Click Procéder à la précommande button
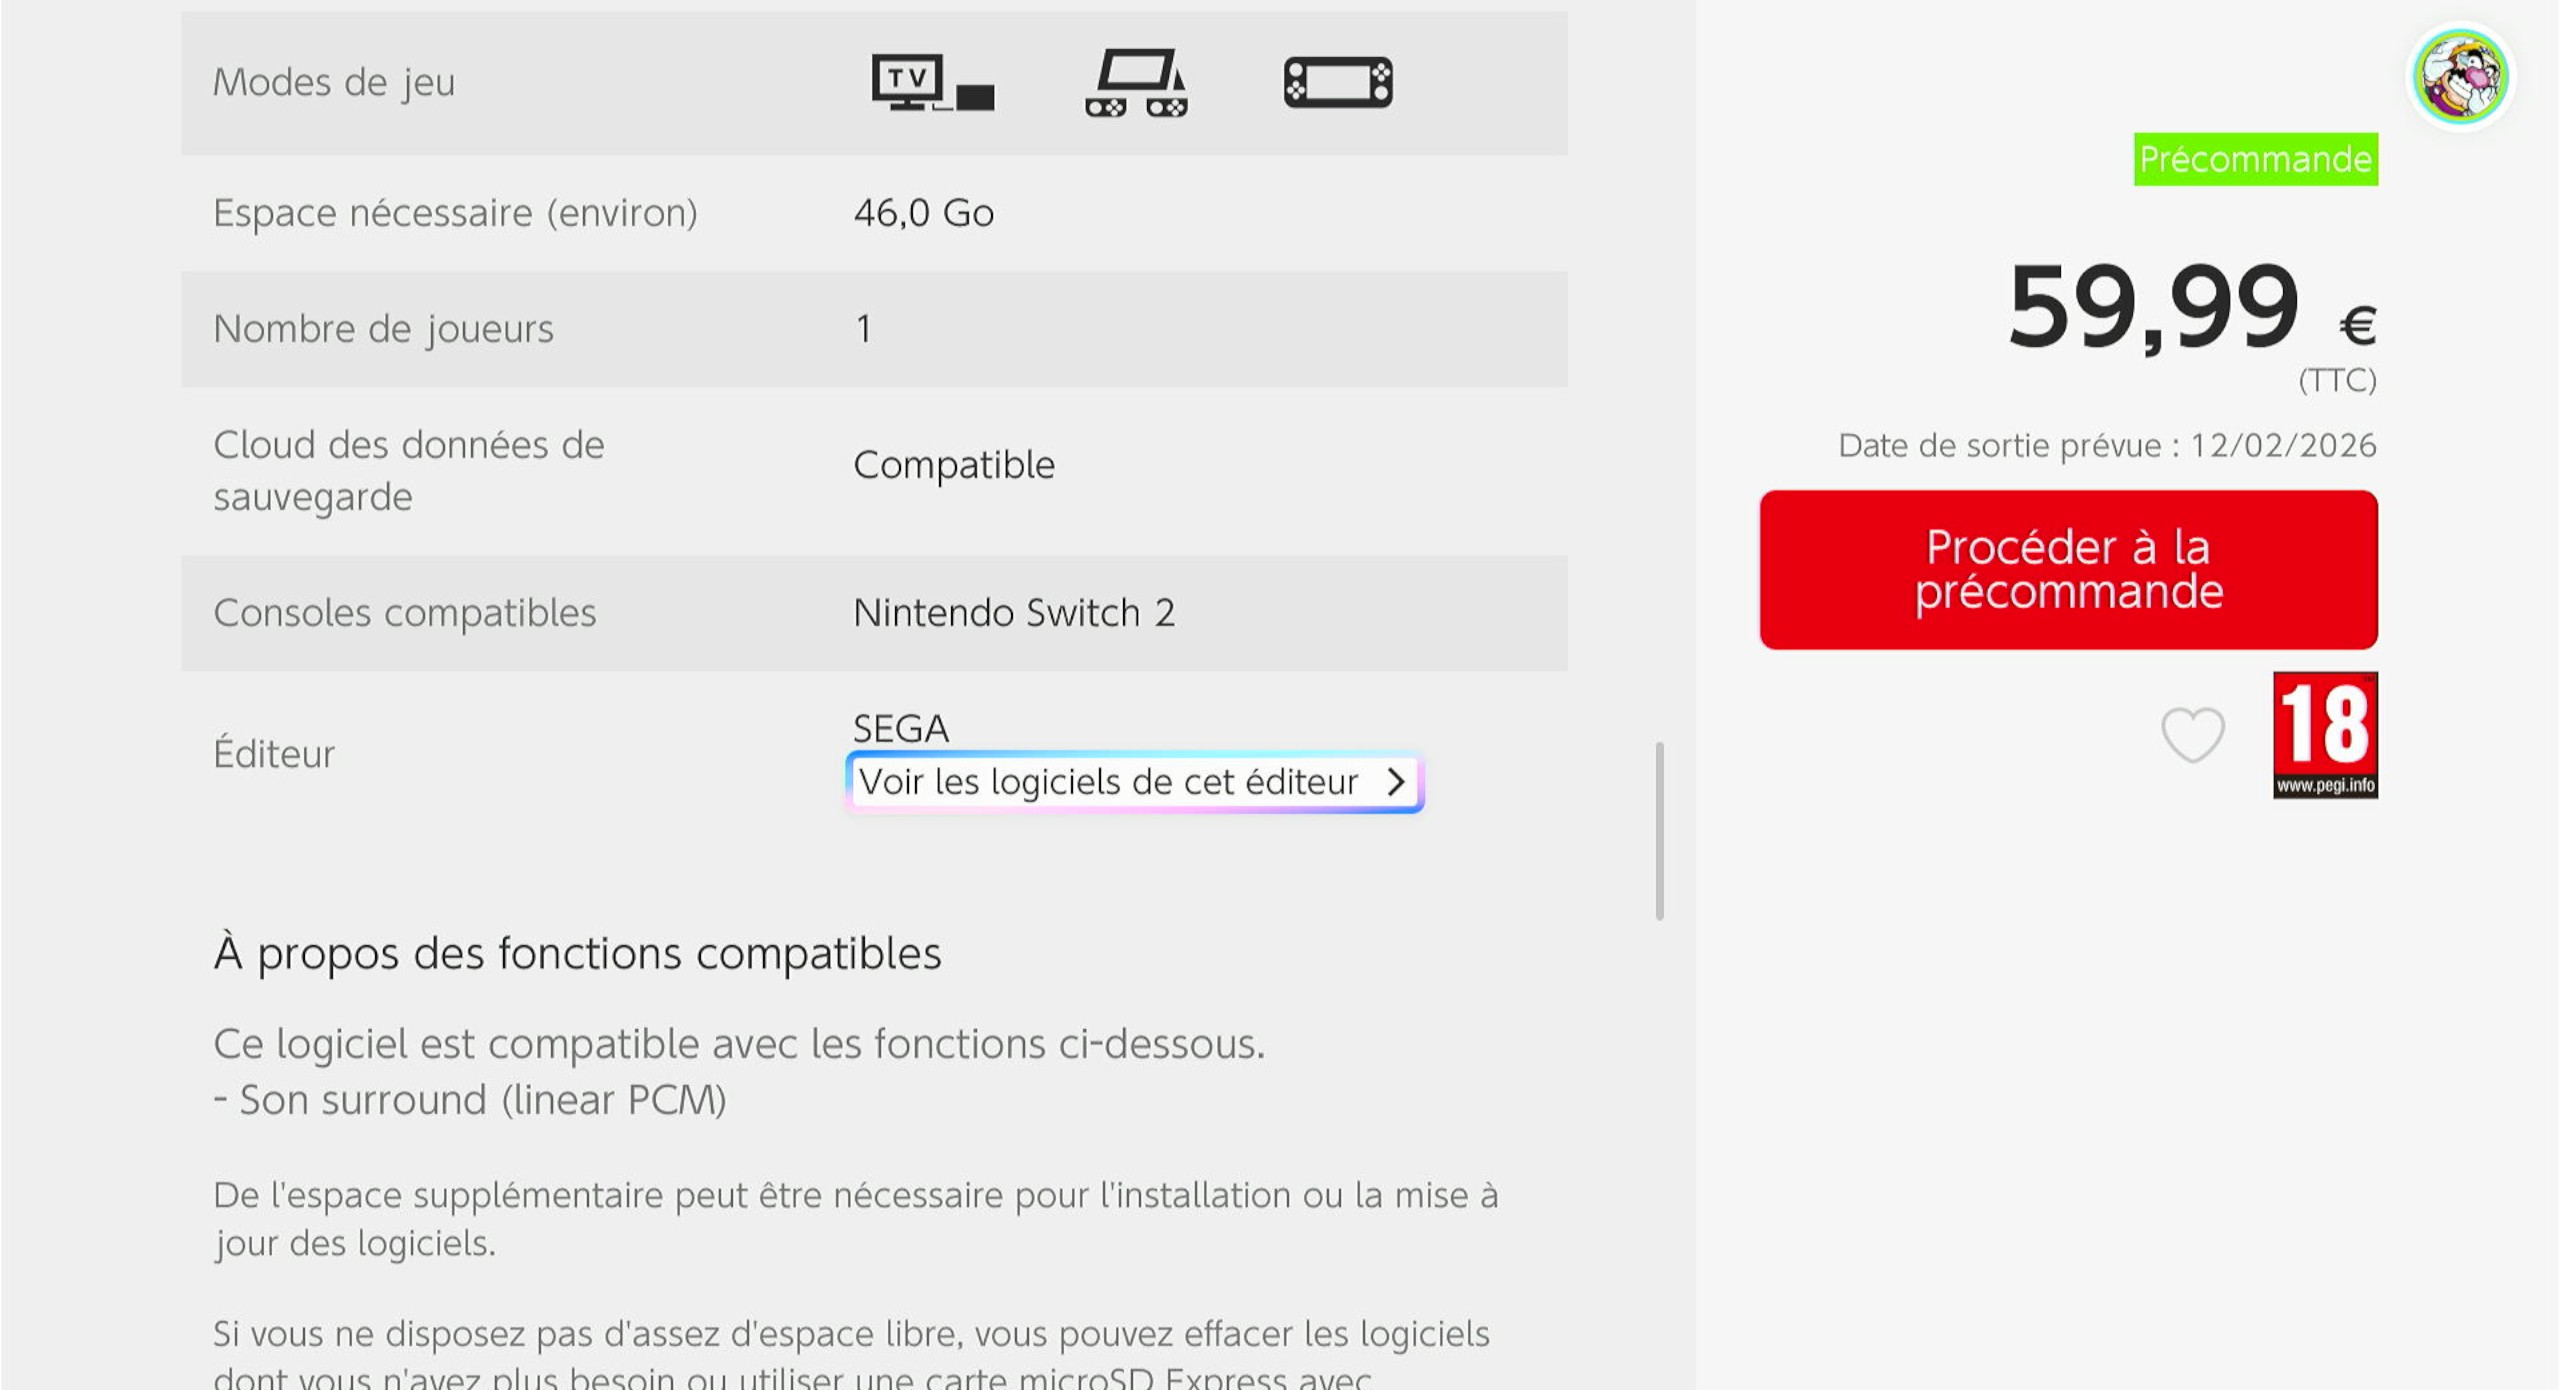 tap(2068, 570)
